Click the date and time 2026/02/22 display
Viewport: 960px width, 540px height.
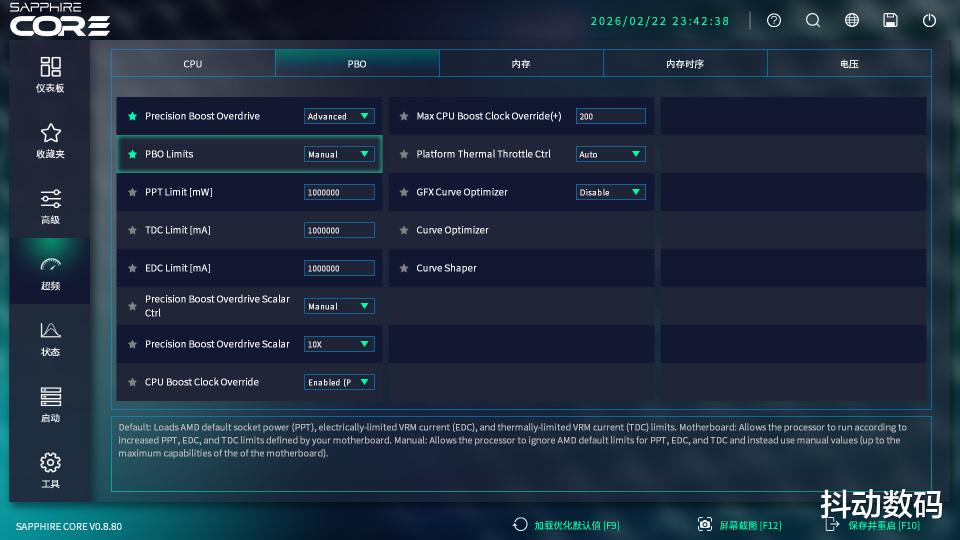tap(660, 21)
